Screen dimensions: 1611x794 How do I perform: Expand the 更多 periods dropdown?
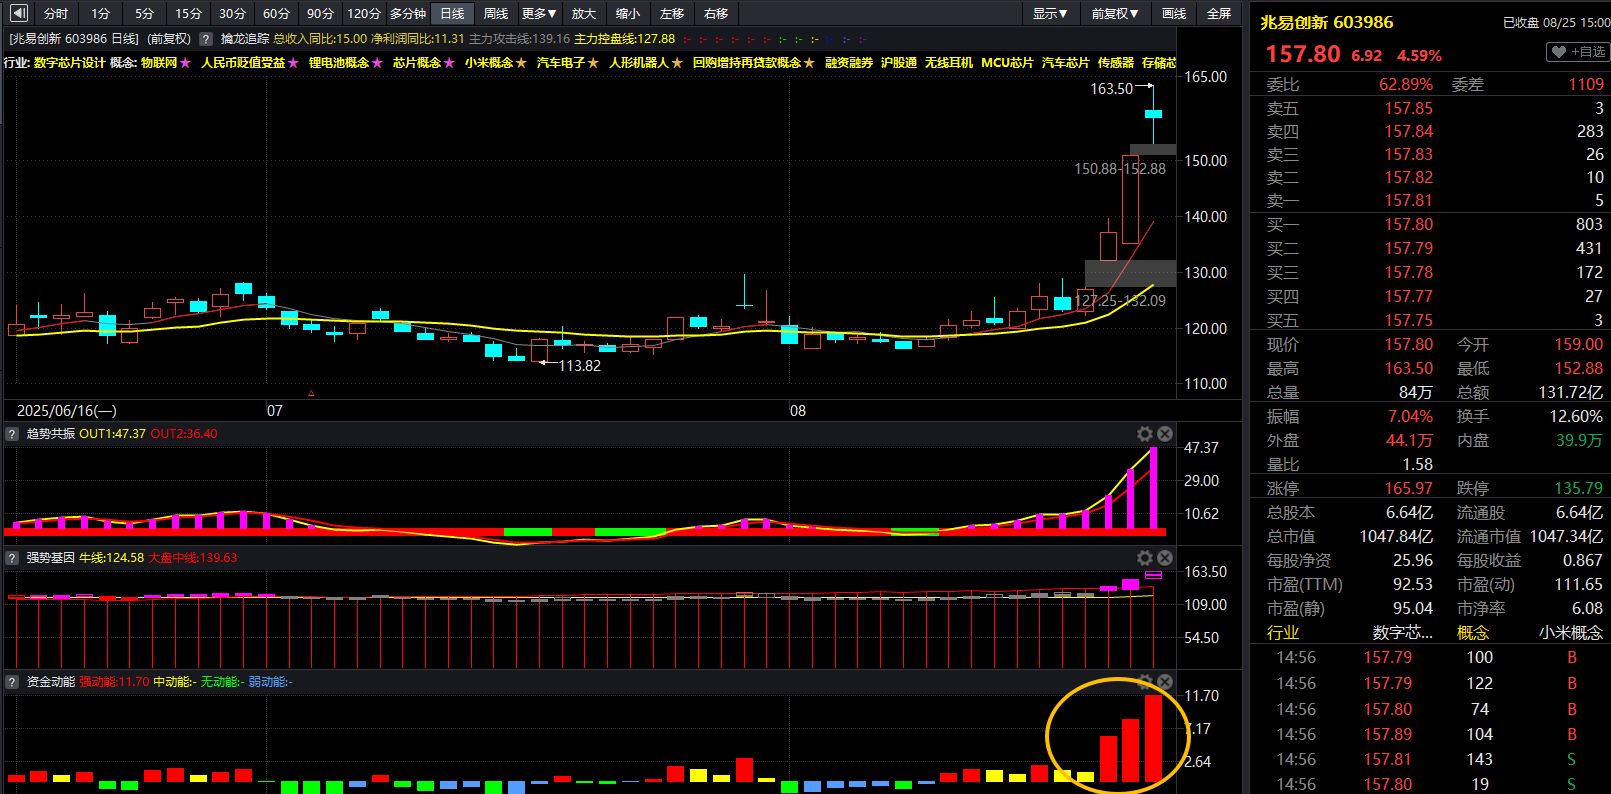click(x=539, y=13)
